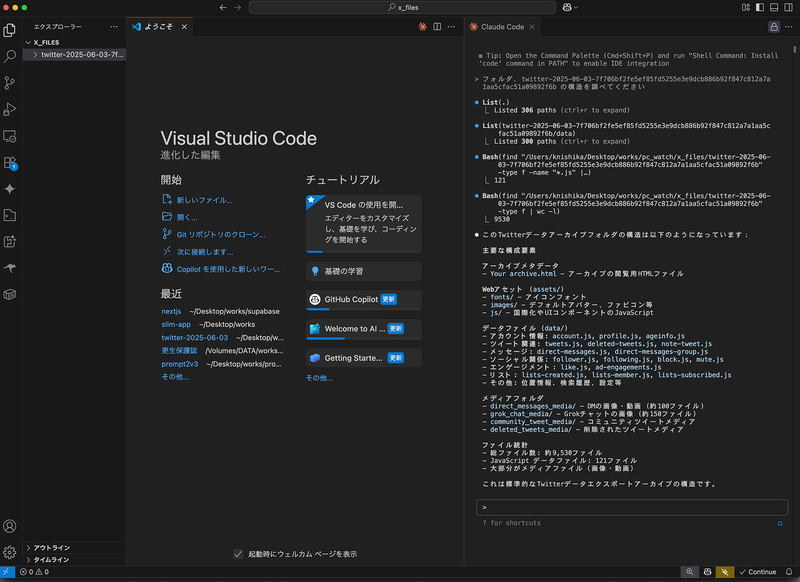Open the Copilot menu in title bar

pyautogui.click(x=570, y=8)
